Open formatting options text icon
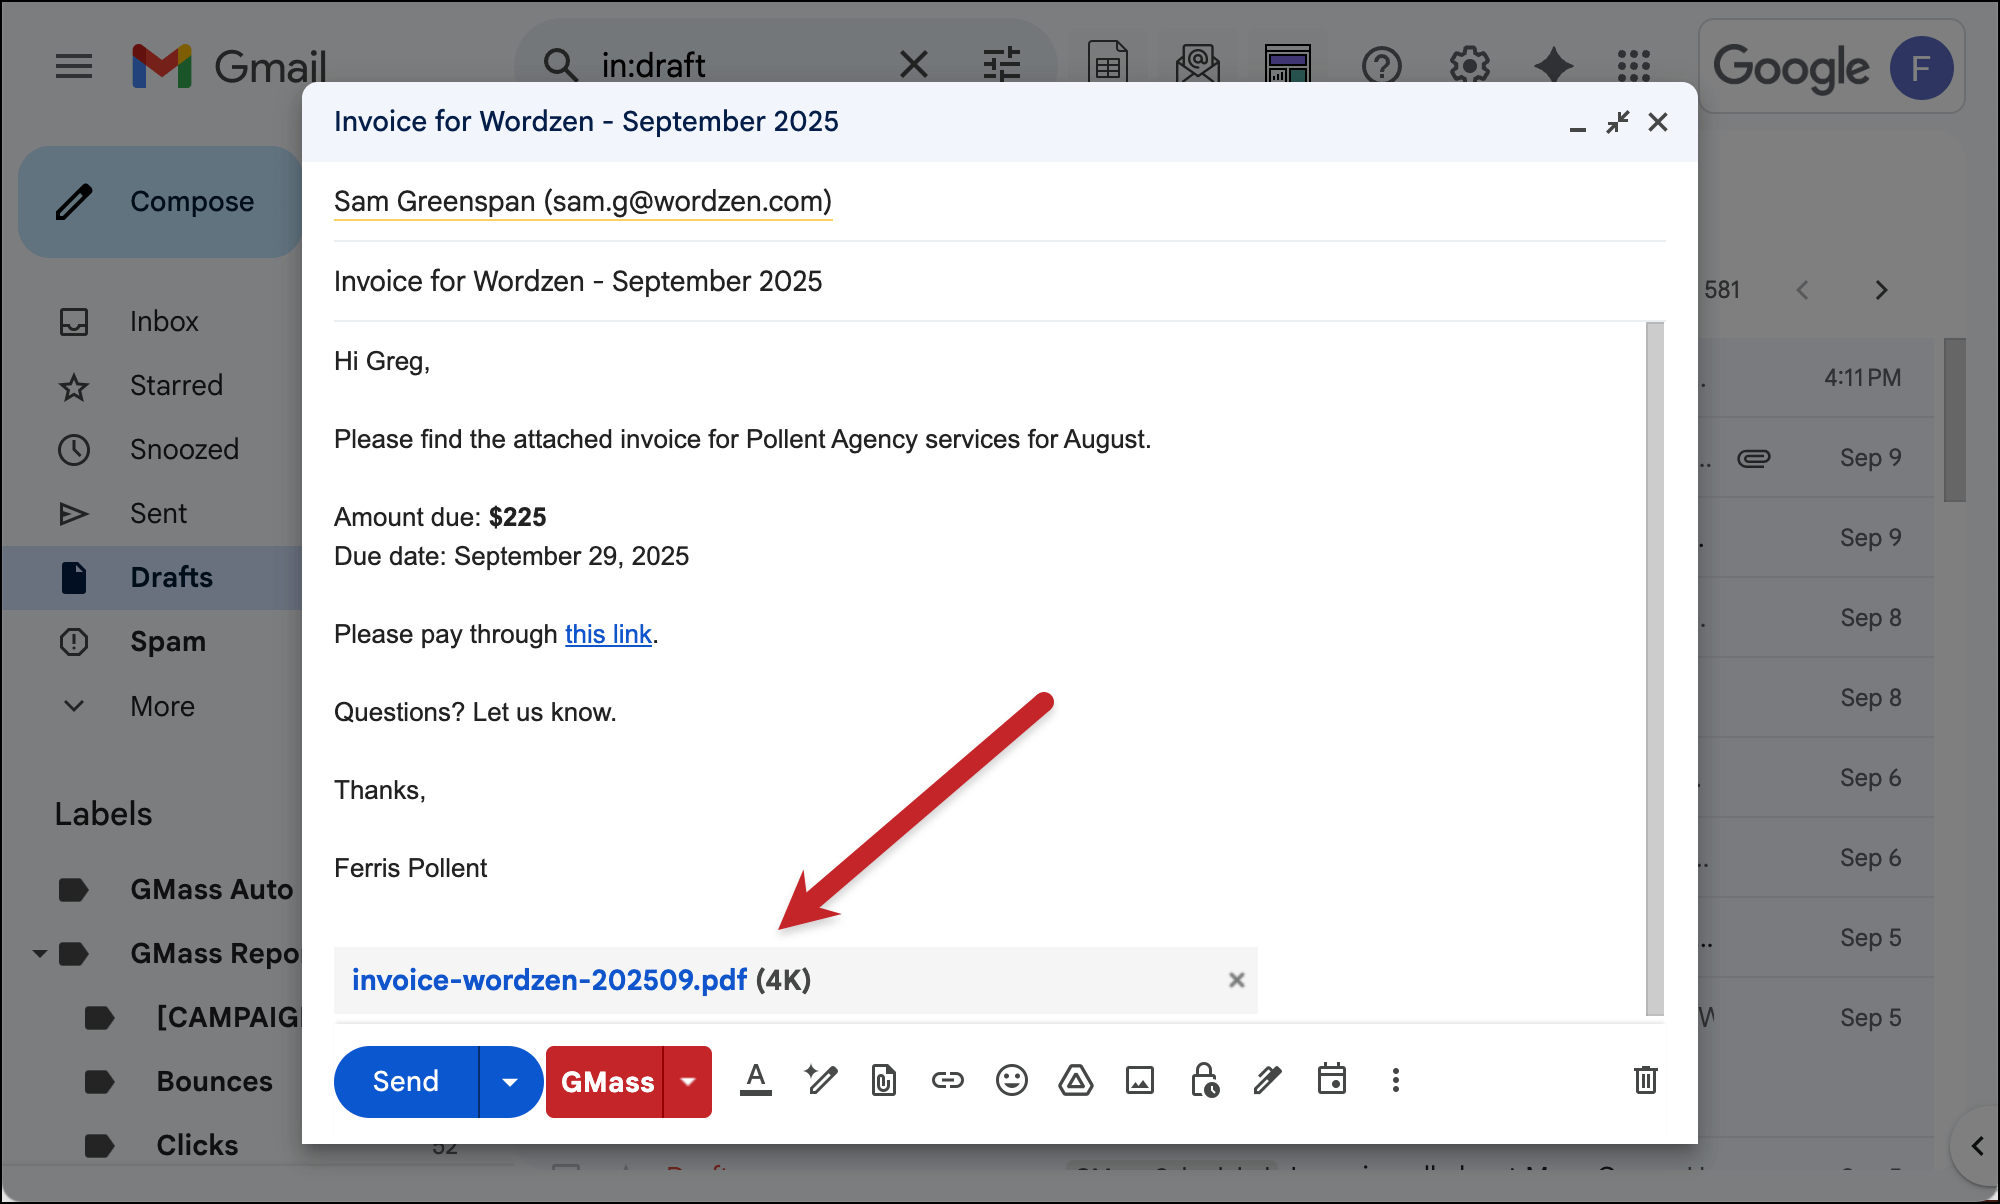2000x1204 pixels. 756,1080
